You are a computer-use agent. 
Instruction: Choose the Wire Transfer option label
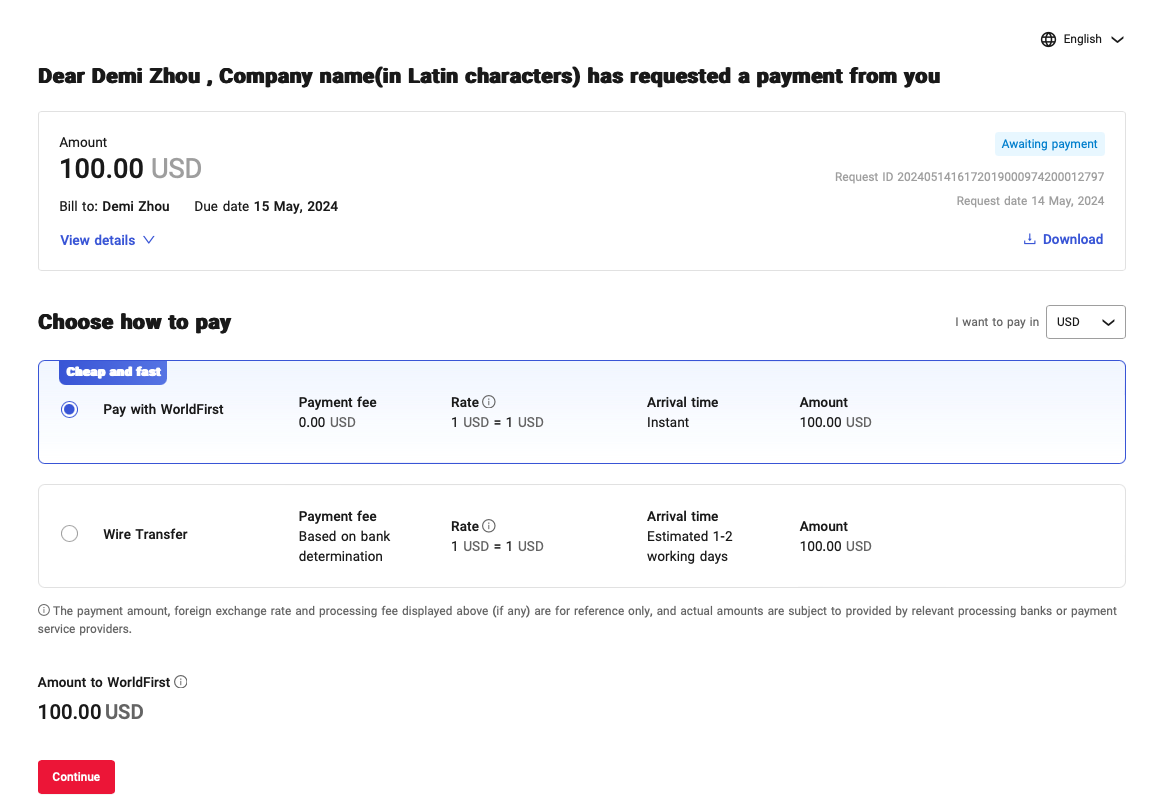pyautogui.click(x=145, y=535)
